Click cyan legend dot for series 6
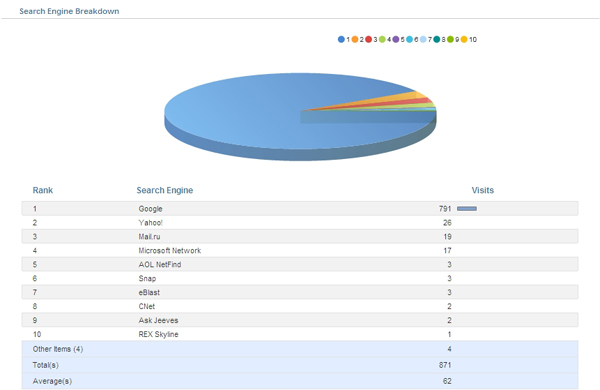Image resolution: width=600 pixels, height=390 pixels. click(409, 39)
